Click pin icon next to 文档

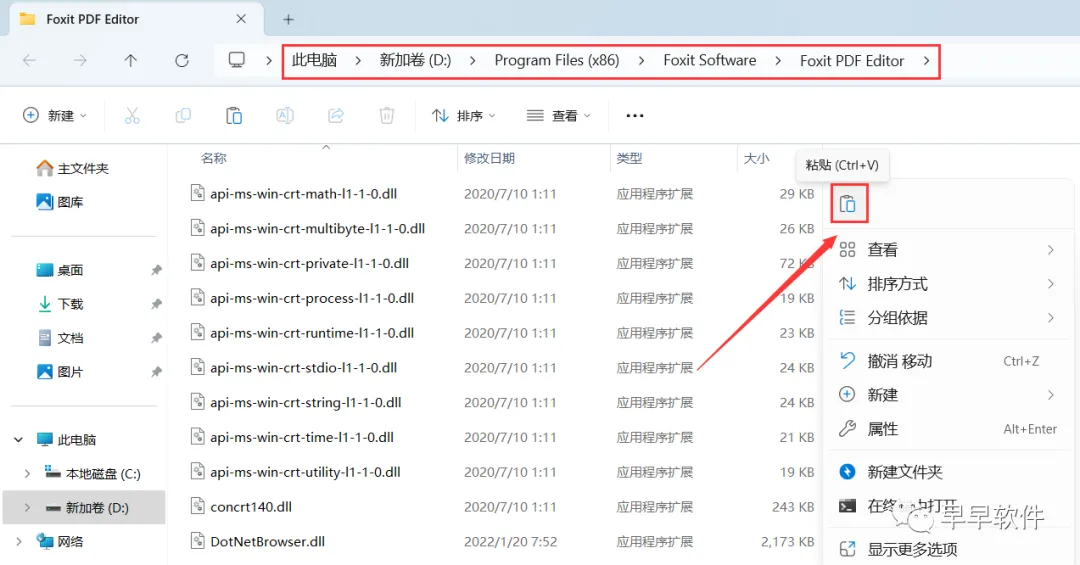156,338
